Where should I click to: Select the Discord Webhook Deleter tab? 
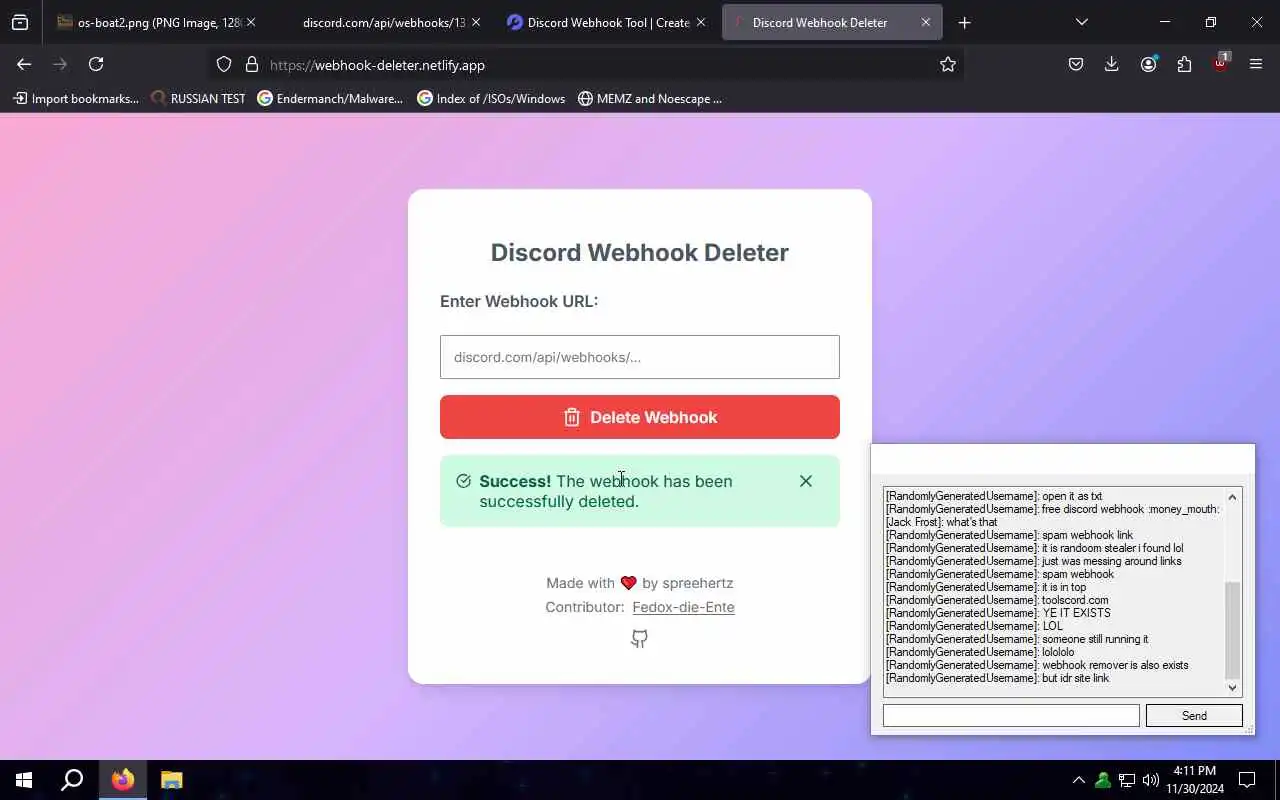tap(832, 22)
